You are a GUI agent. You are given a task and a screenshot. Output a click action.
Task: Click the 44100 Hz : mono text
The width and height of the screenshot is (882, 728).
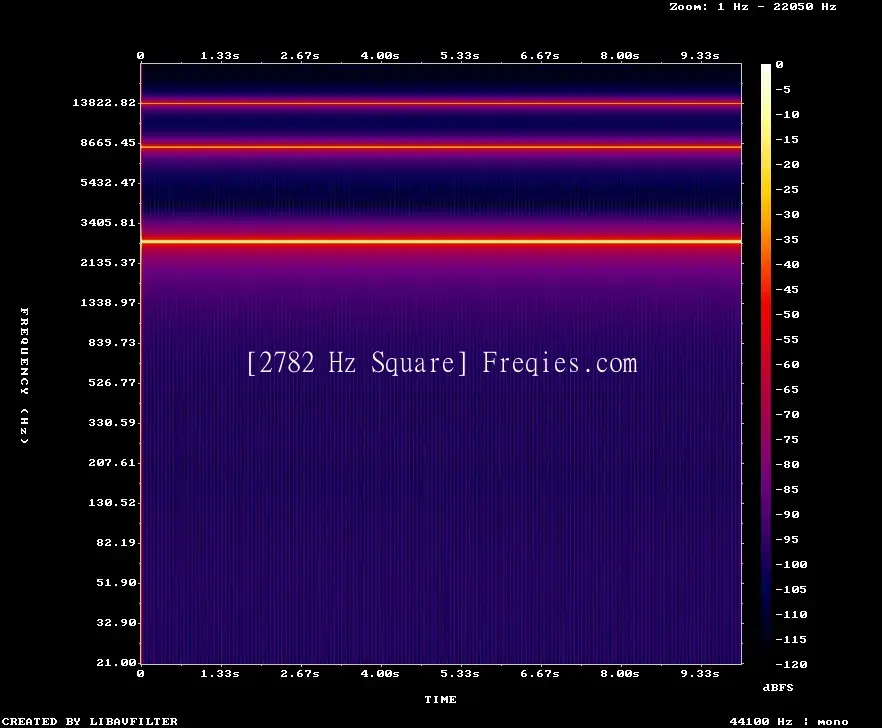tap(789, 721)
